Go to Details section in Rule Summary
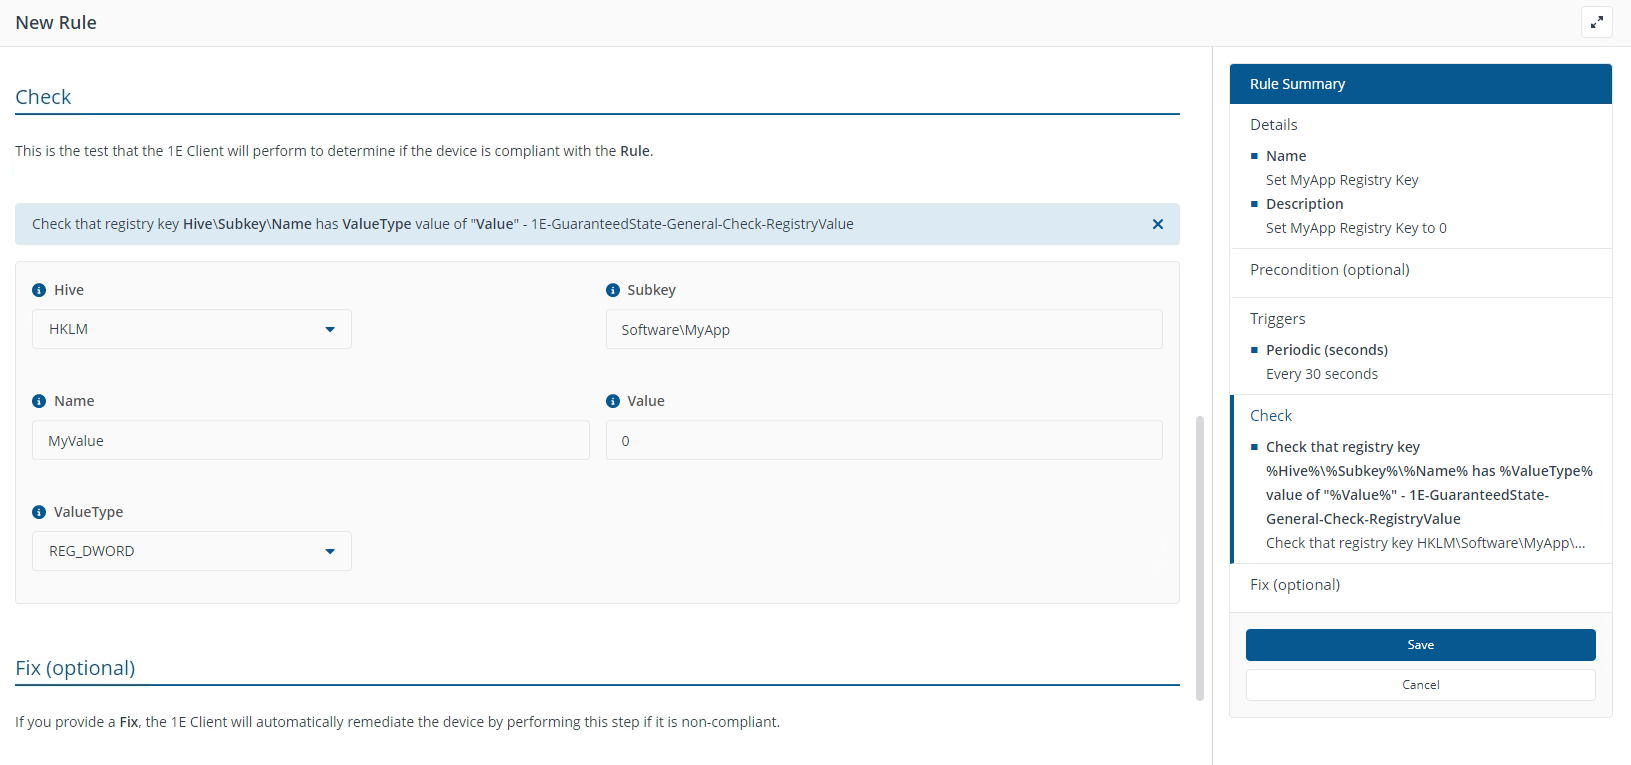 click(1273, 125)
